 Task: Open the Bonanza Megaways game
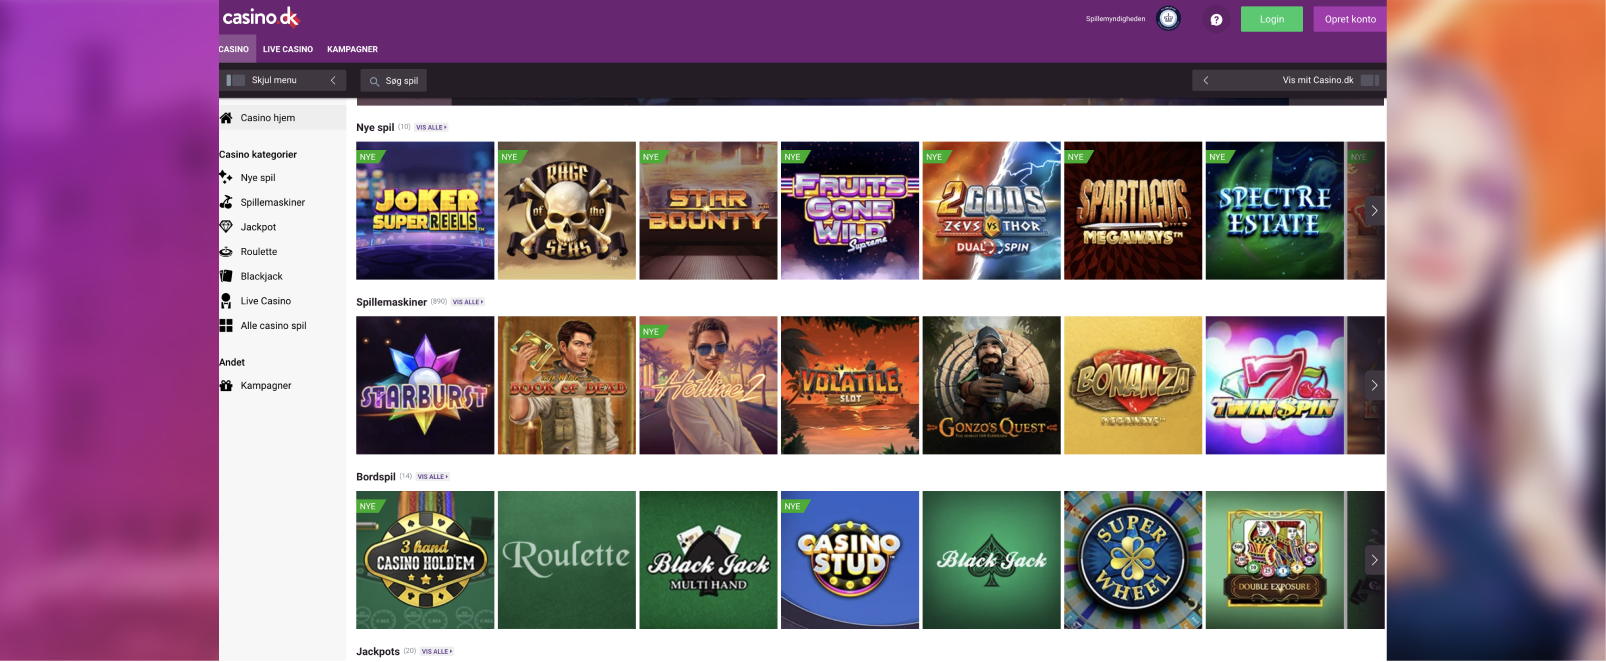[x=1133, y=386]
